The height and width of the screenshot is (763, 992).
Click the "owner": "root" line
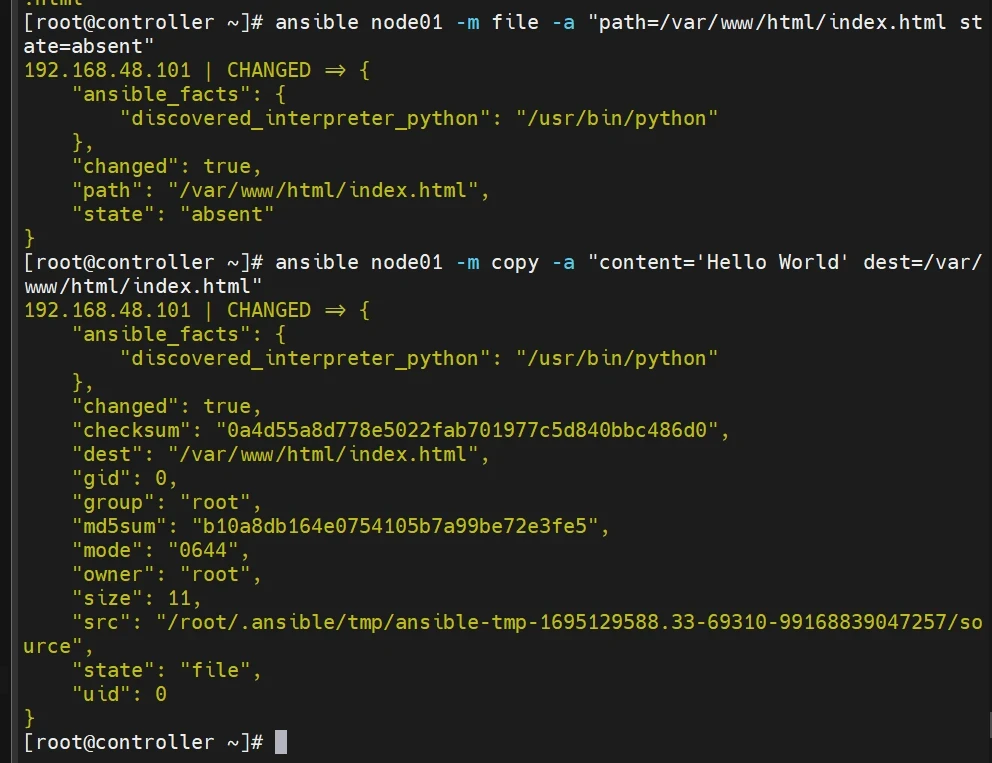pyautogui.click(x=166, y=574)
